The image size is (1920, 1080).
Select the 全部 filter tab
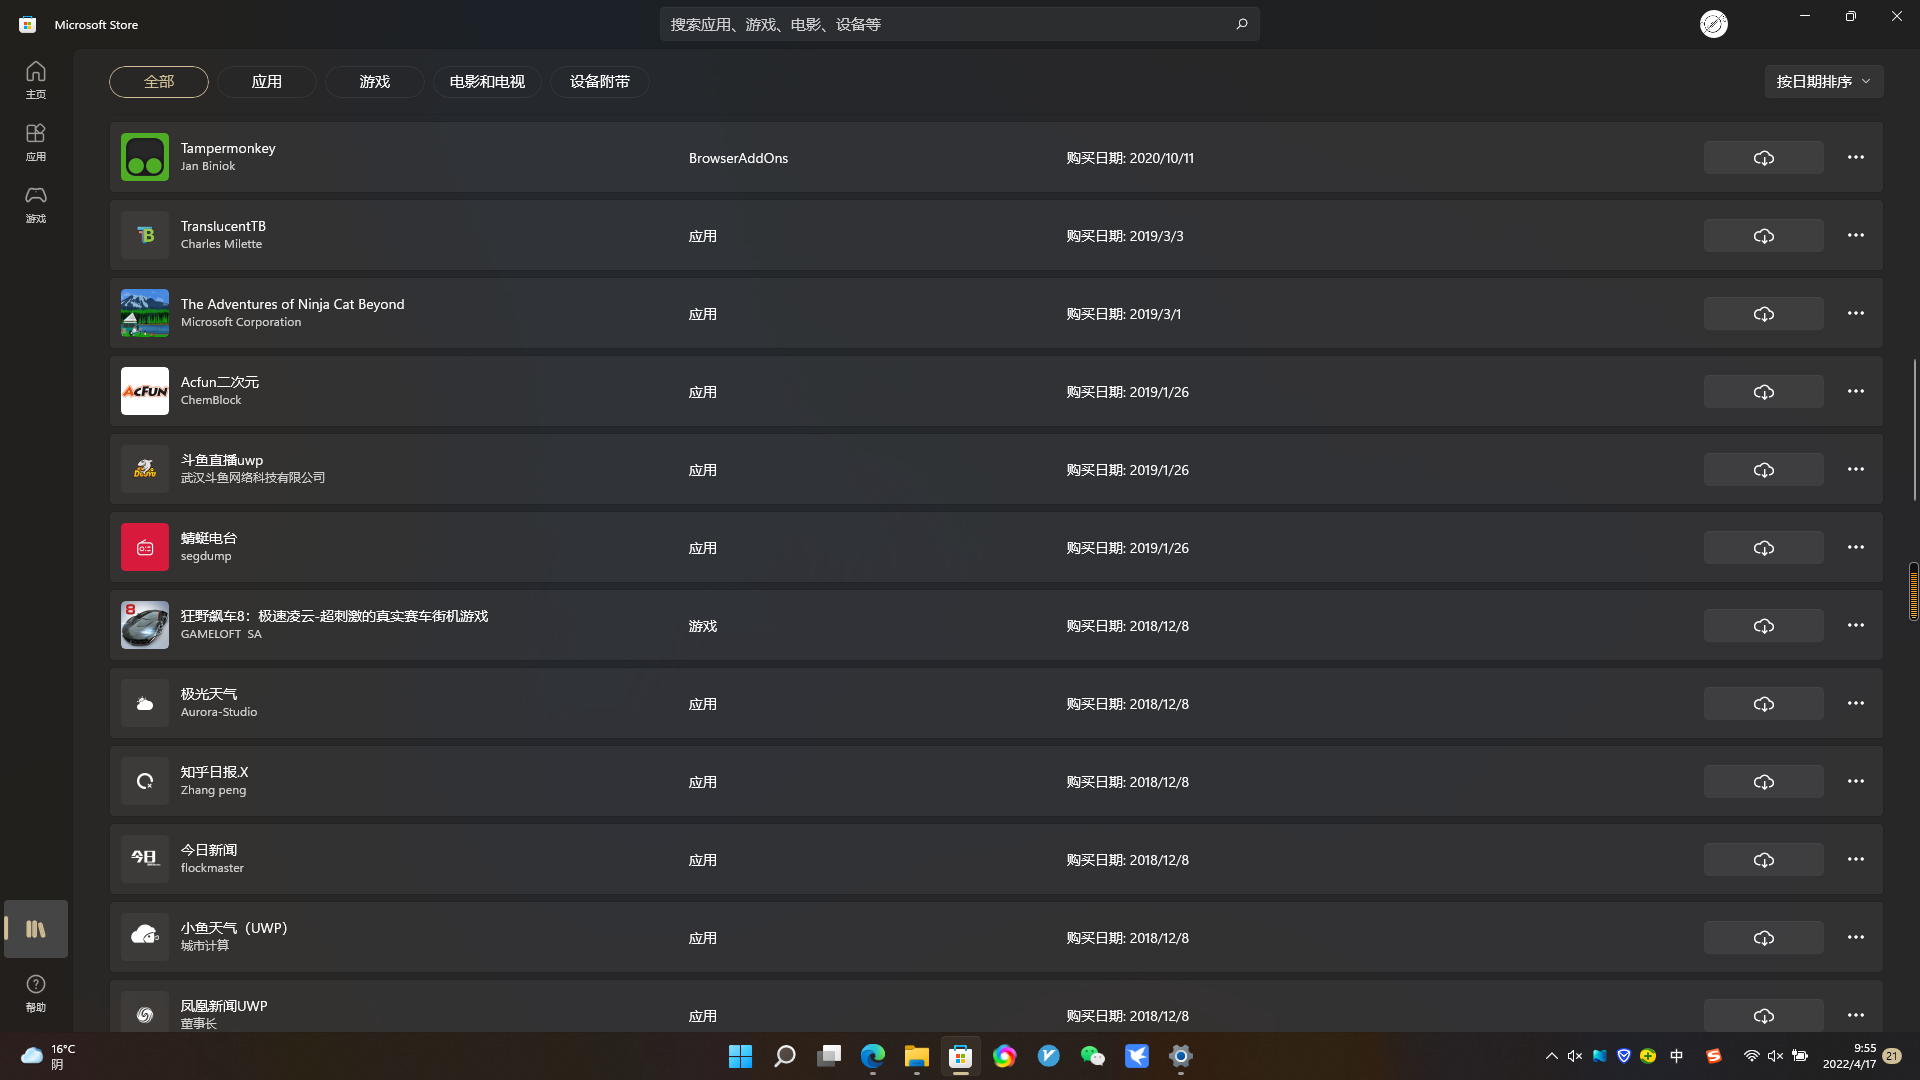pyautogui.click(x=159, y=82)
